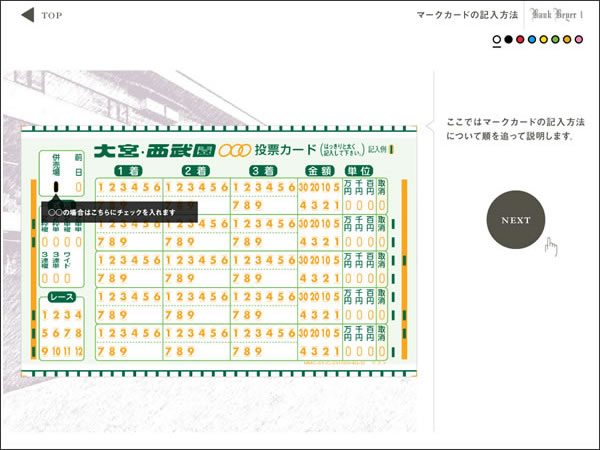Jump to the pink step dot

pyautogui.click(x=579, y=39)
